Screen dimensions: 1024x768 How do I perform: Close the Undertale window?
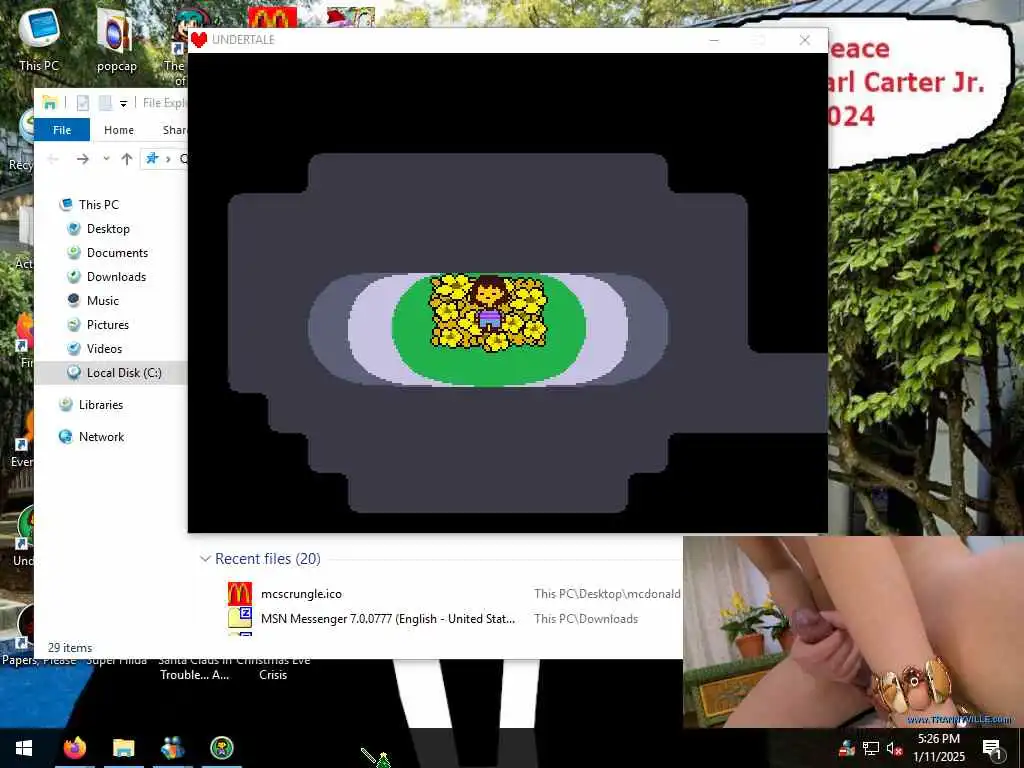(x=805, y=40)
